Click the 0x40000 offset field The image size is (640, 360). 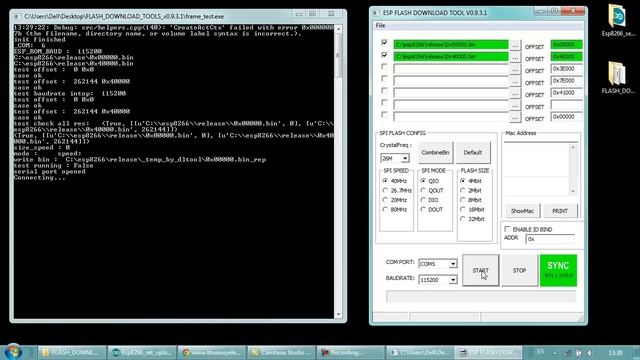566,56
